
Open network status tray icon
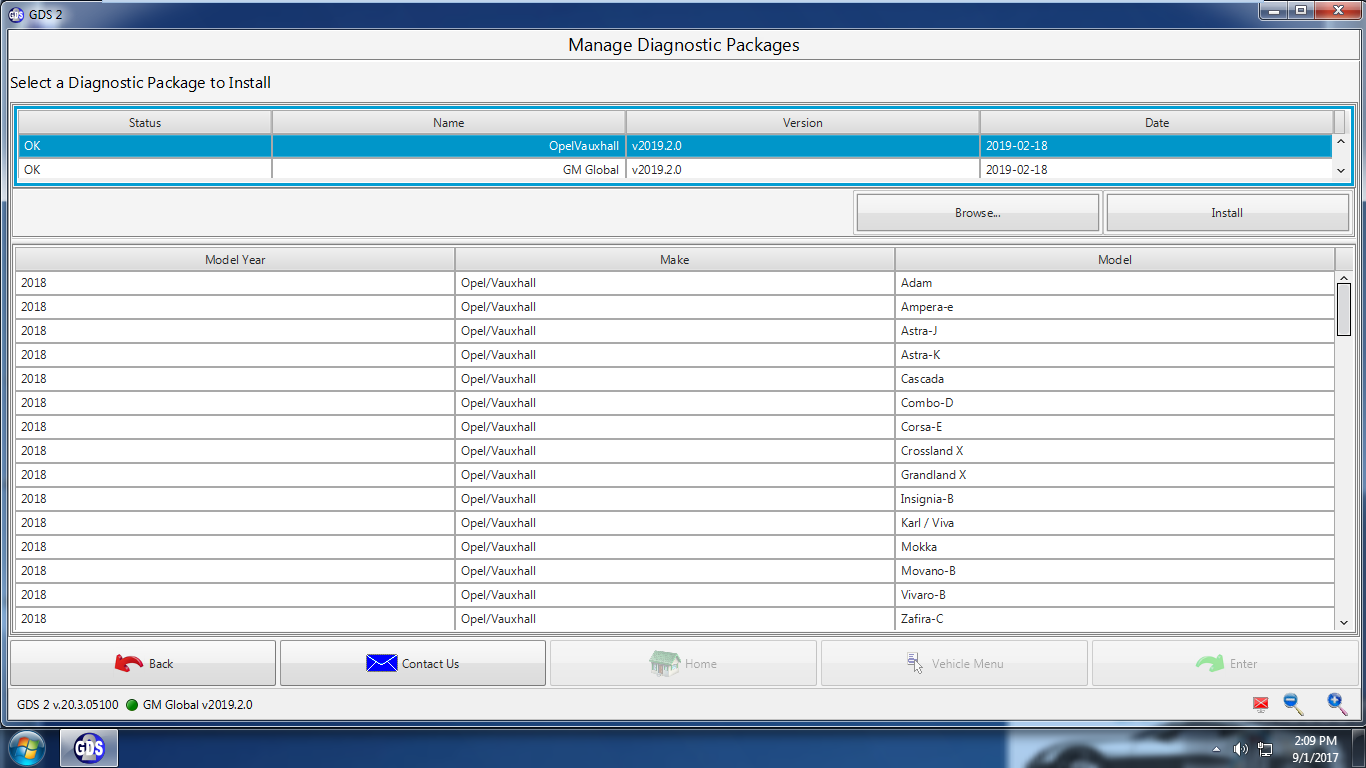pyautogui.click(x=1265, y=749)
